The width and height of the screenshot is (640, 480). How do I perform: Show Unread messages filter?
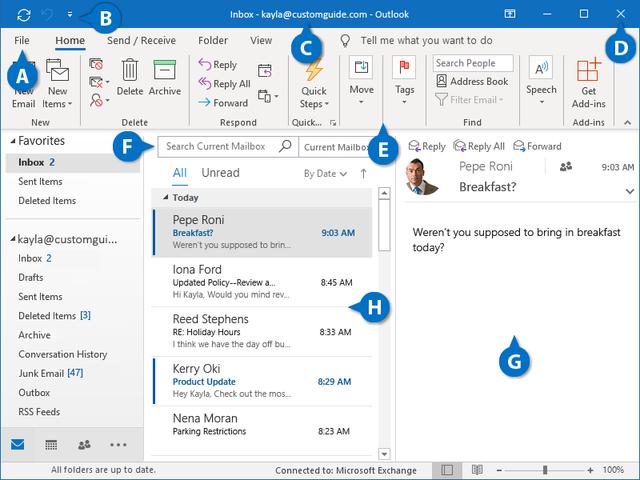coord(220,173)
